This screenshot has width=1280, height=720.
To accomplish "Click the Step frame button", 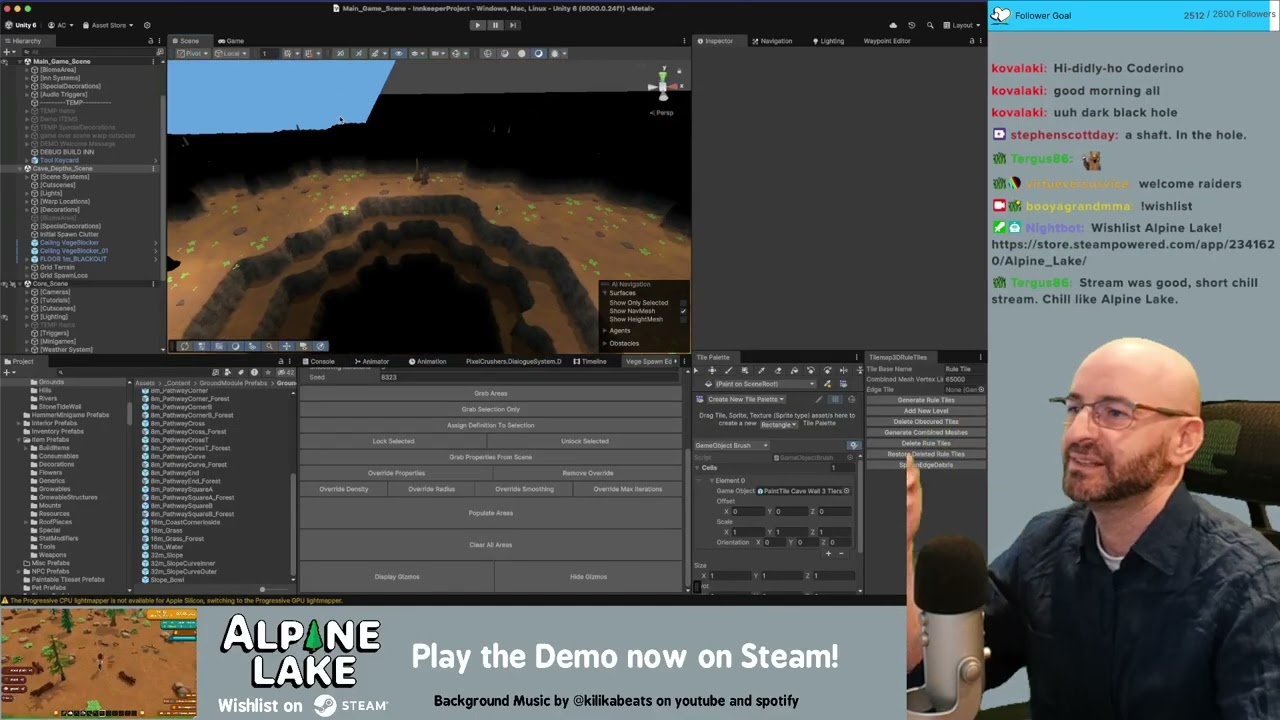I will (x=513, y=25).
